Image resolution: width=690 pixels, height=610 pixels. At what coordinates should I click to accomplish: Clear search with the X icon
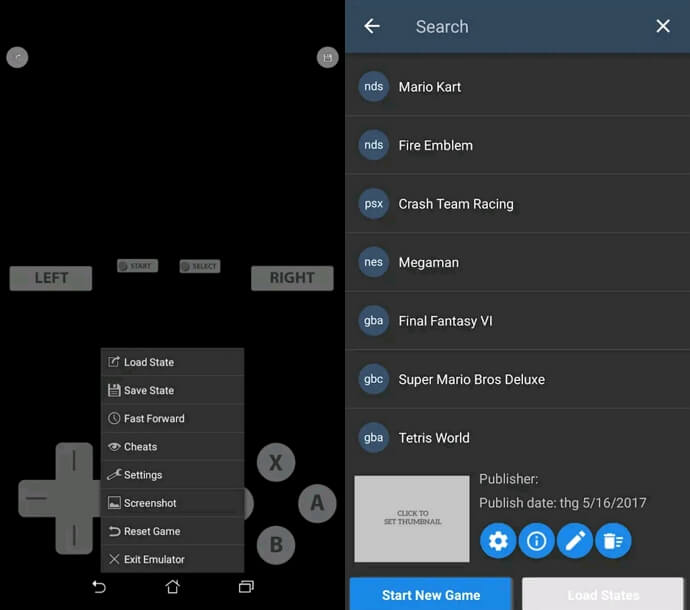[x=663, y=26]
